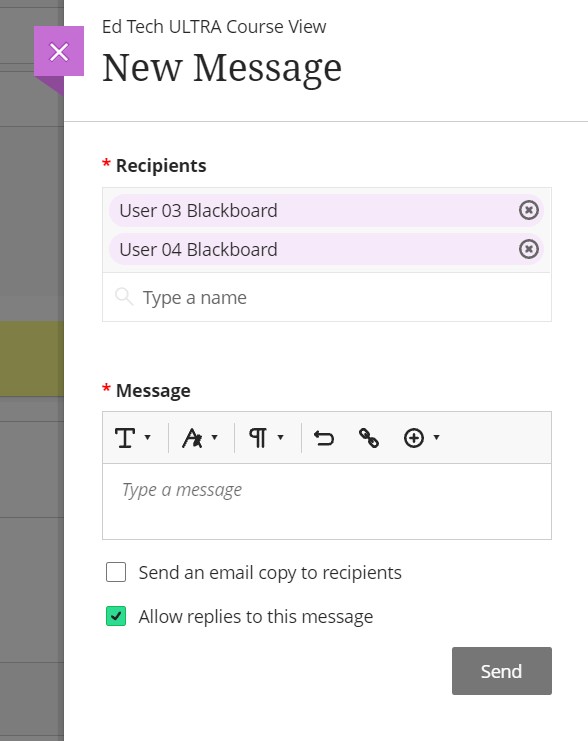Click the insert content plus icon
This screenshot has width=588, height=741.
[414, 438]
